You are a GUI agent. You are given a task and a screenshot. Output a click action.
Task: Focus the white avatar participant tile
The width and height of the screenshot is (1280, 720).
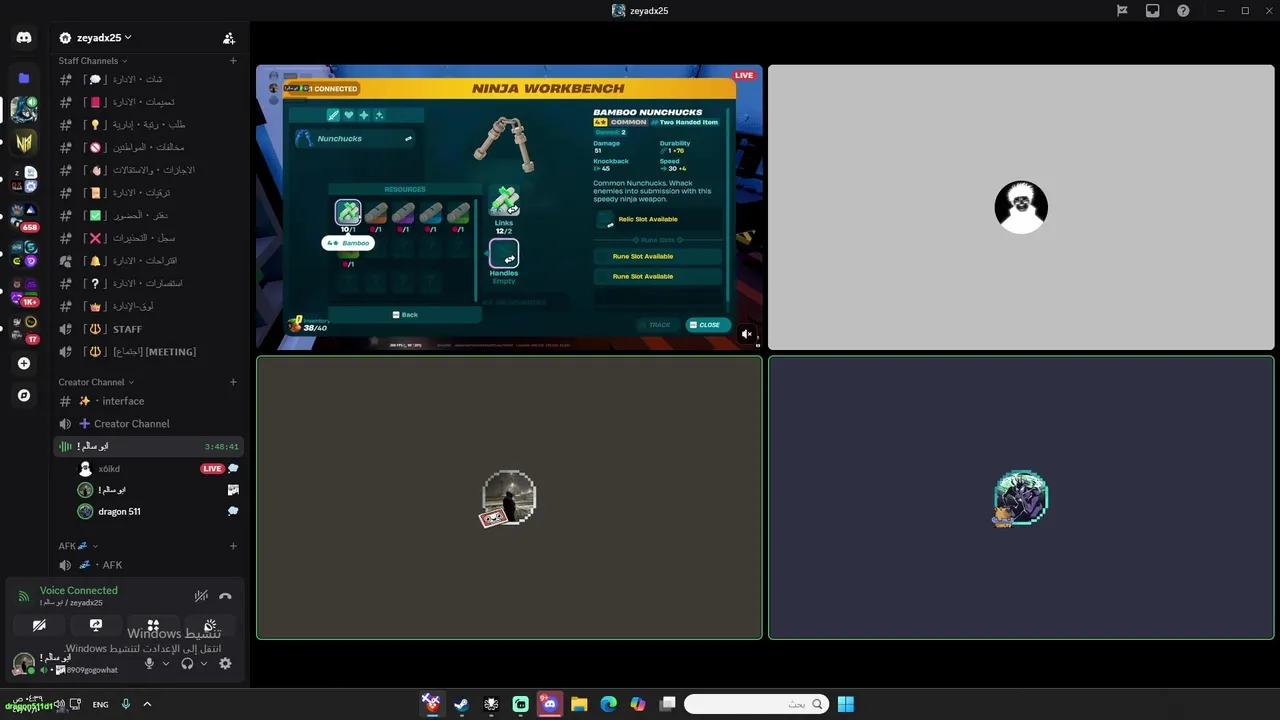pyautogui.click(x=1021, y=207)
